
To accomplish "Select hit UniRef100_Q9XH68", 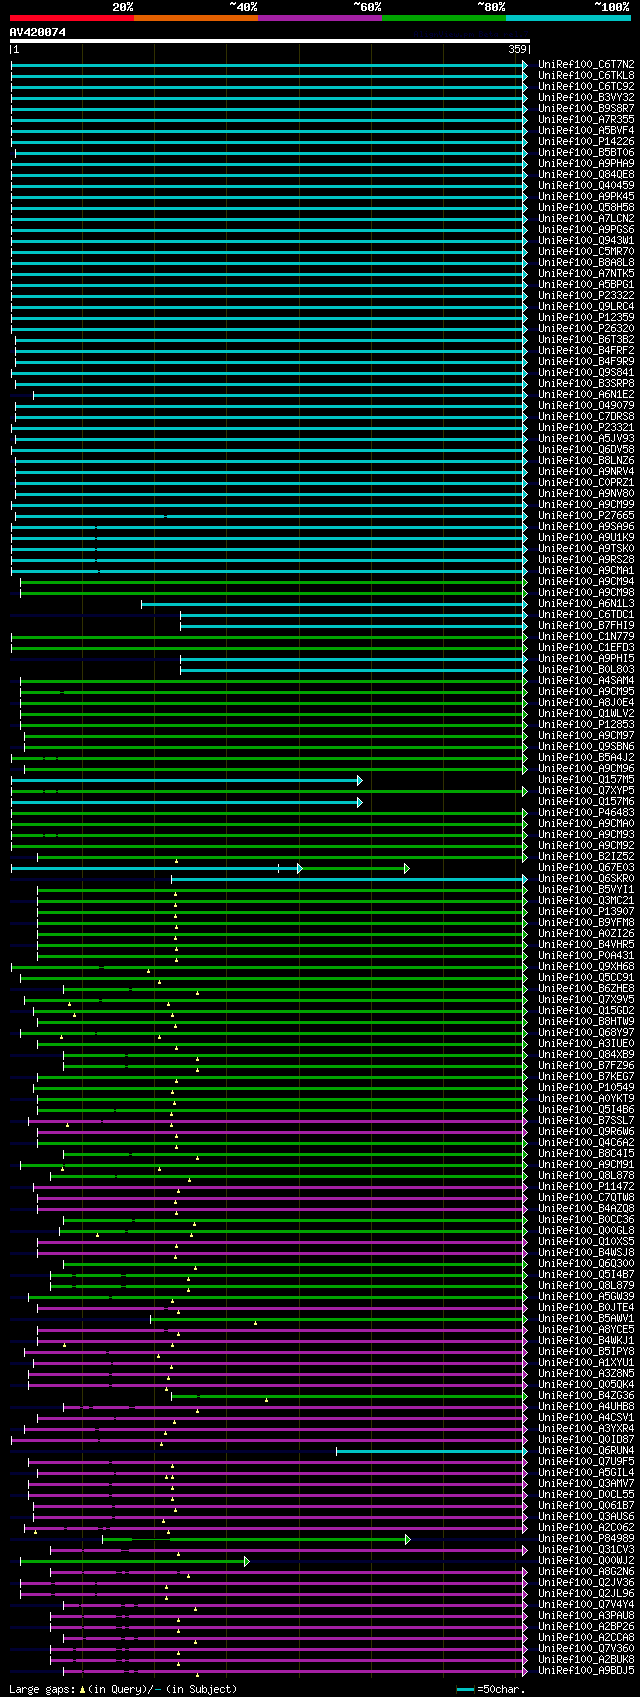I will (586, 966).
